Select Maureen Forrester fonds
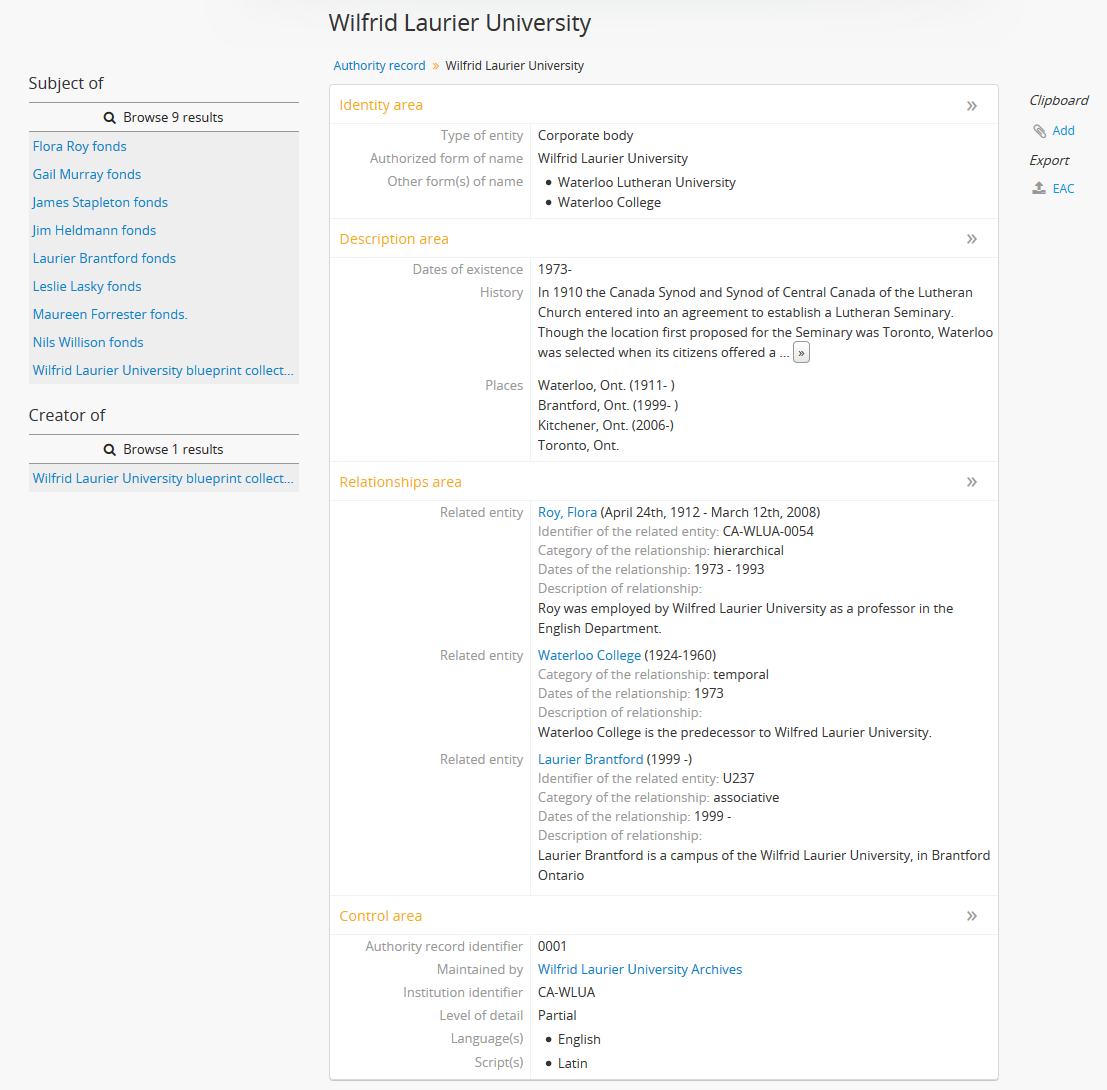 click(x=110, y=314)
